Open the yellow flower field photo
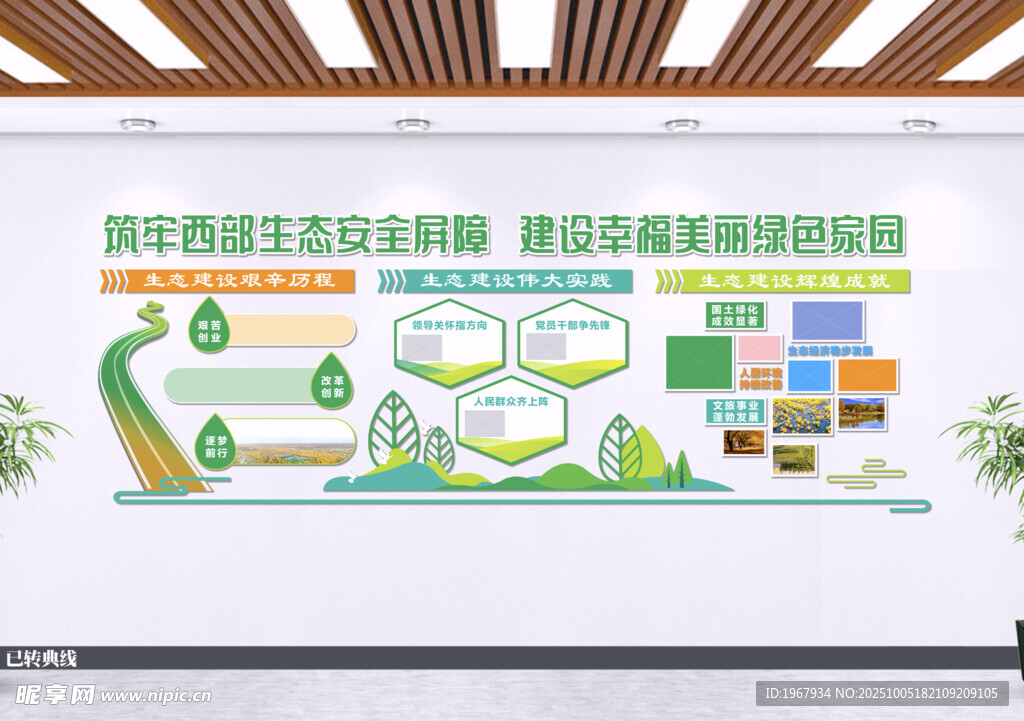 click(x=801, y=415)
